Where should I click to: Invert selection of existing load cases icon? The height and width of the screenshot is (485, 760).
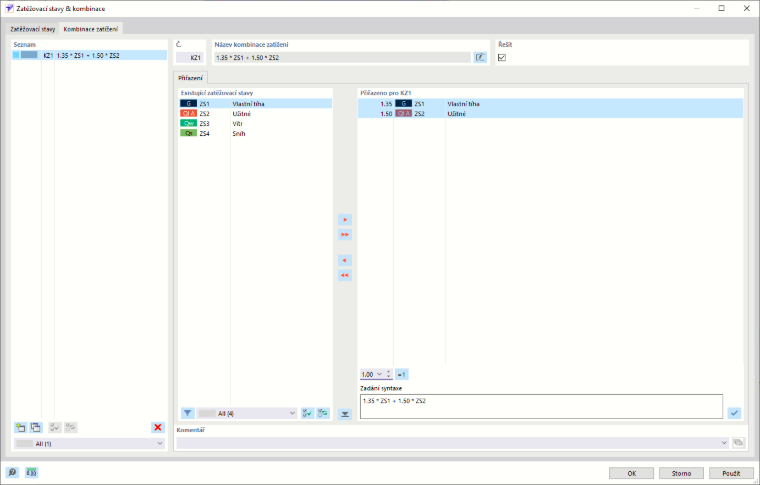[323, 413]
